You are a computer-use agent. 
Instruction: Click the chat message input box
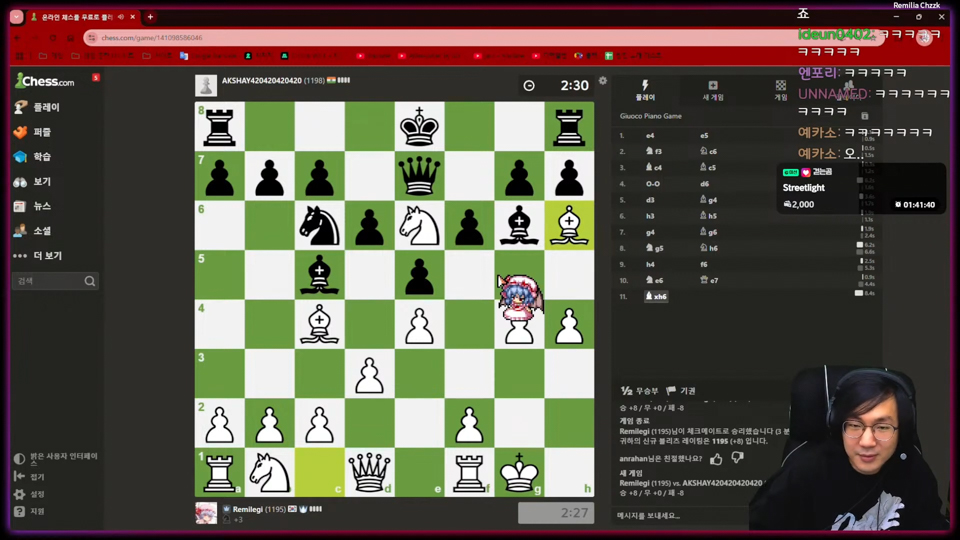(x=680, y=516)
